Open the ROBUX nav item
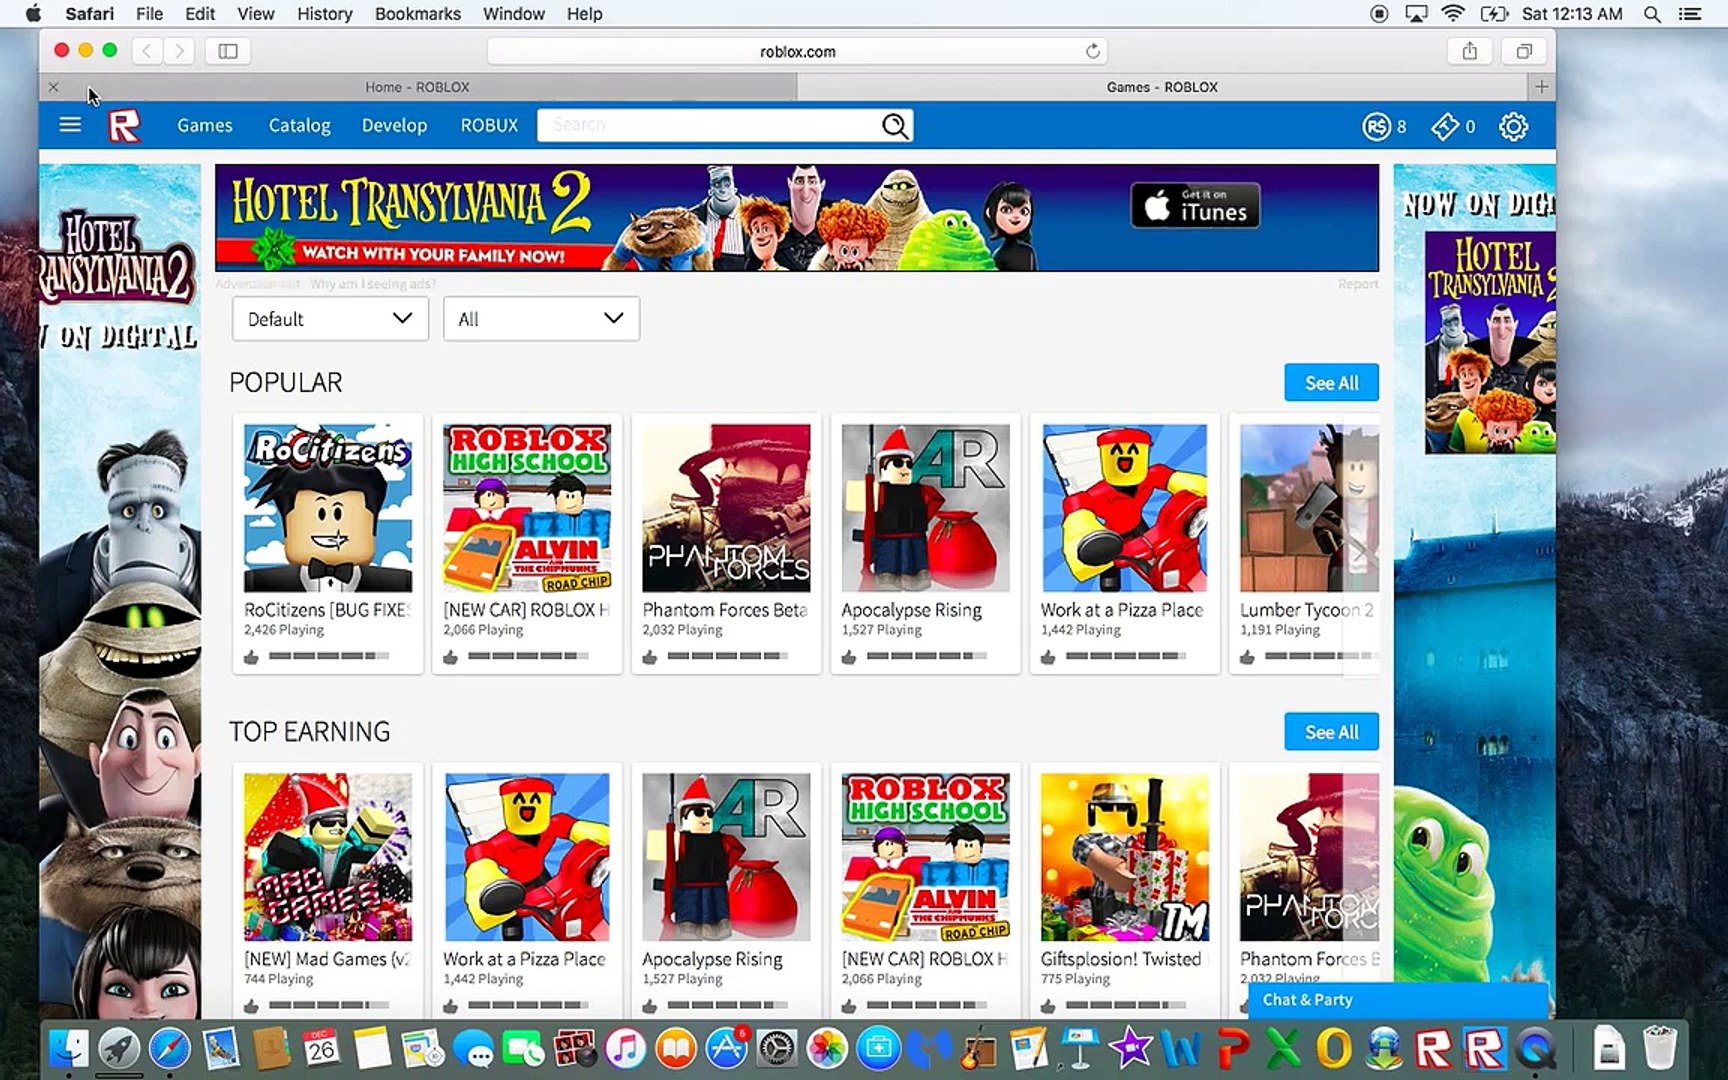Screen dimensions: 1728x1080 point(489,125)
